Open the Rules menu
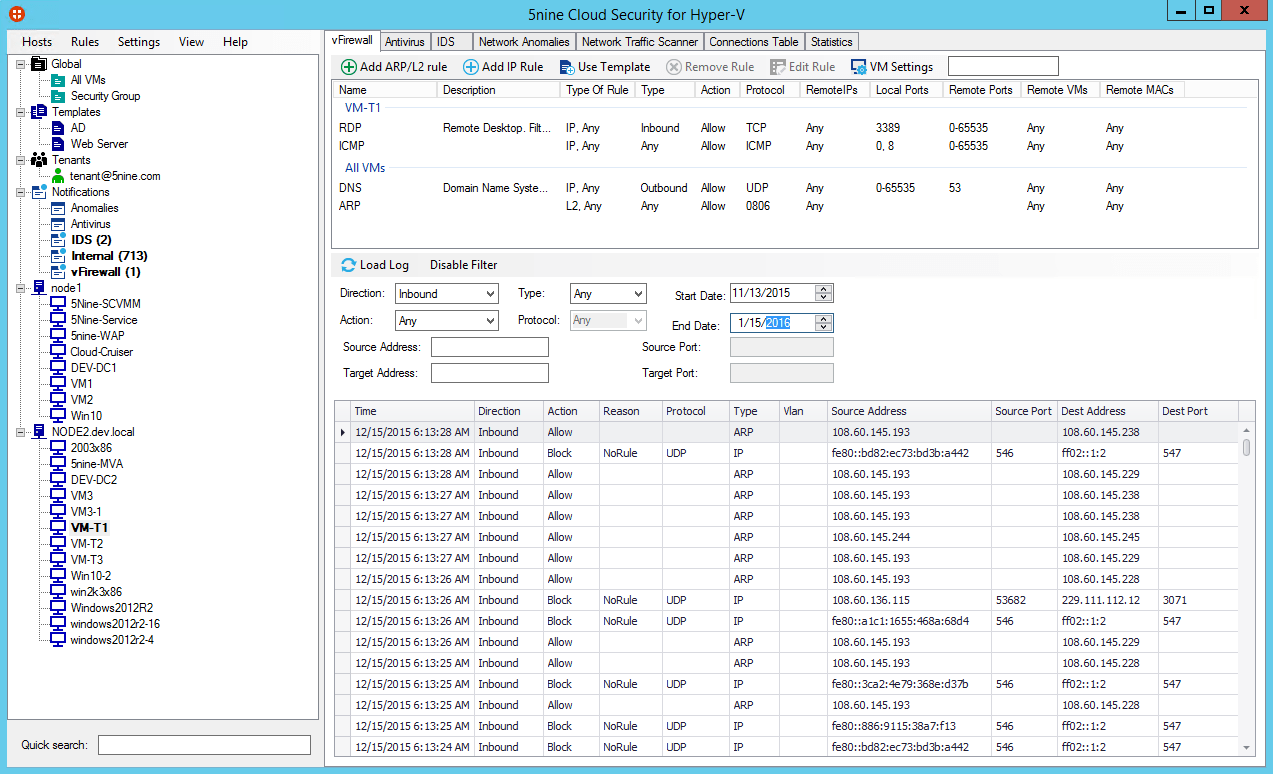The width and height of the screenshot is (1273, 774). [84, 41]
